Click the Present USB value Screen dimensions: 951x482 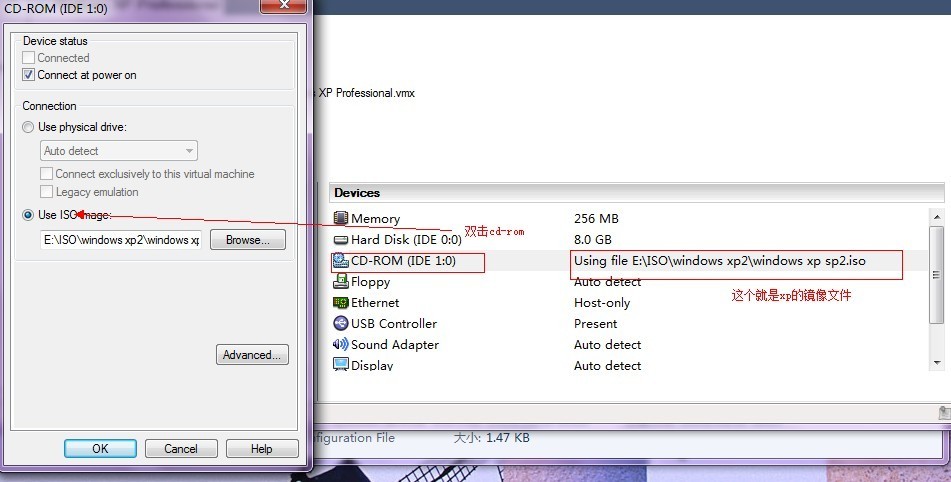[595, 324]
